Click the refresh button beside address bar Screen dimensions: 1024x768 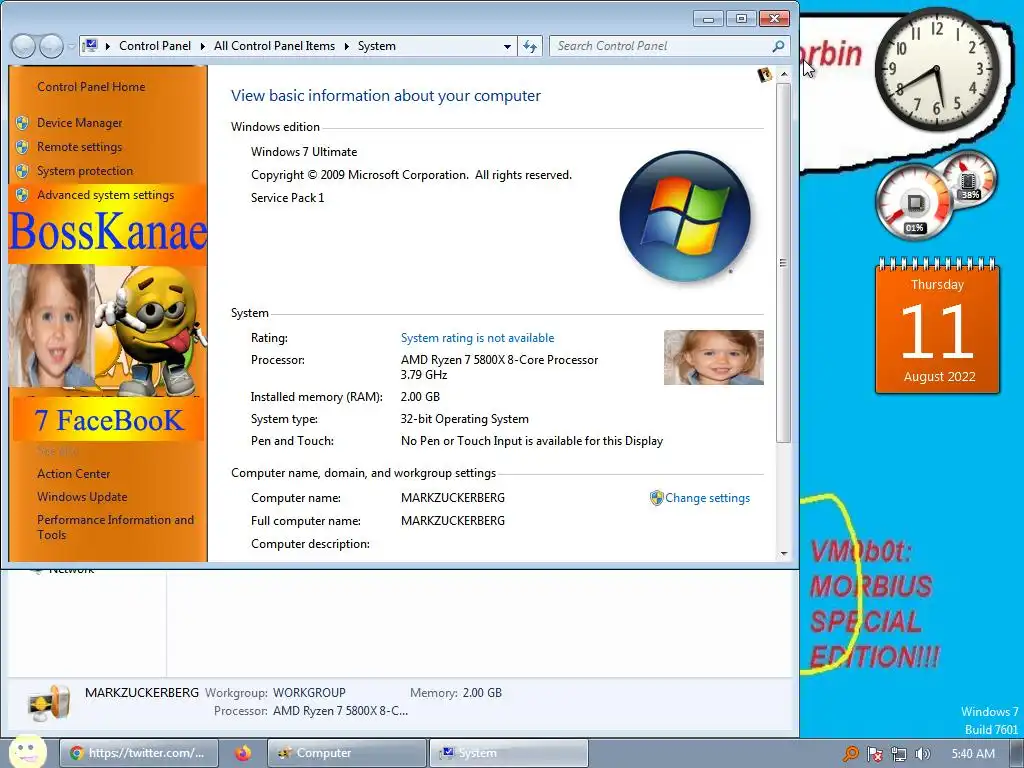530,46
